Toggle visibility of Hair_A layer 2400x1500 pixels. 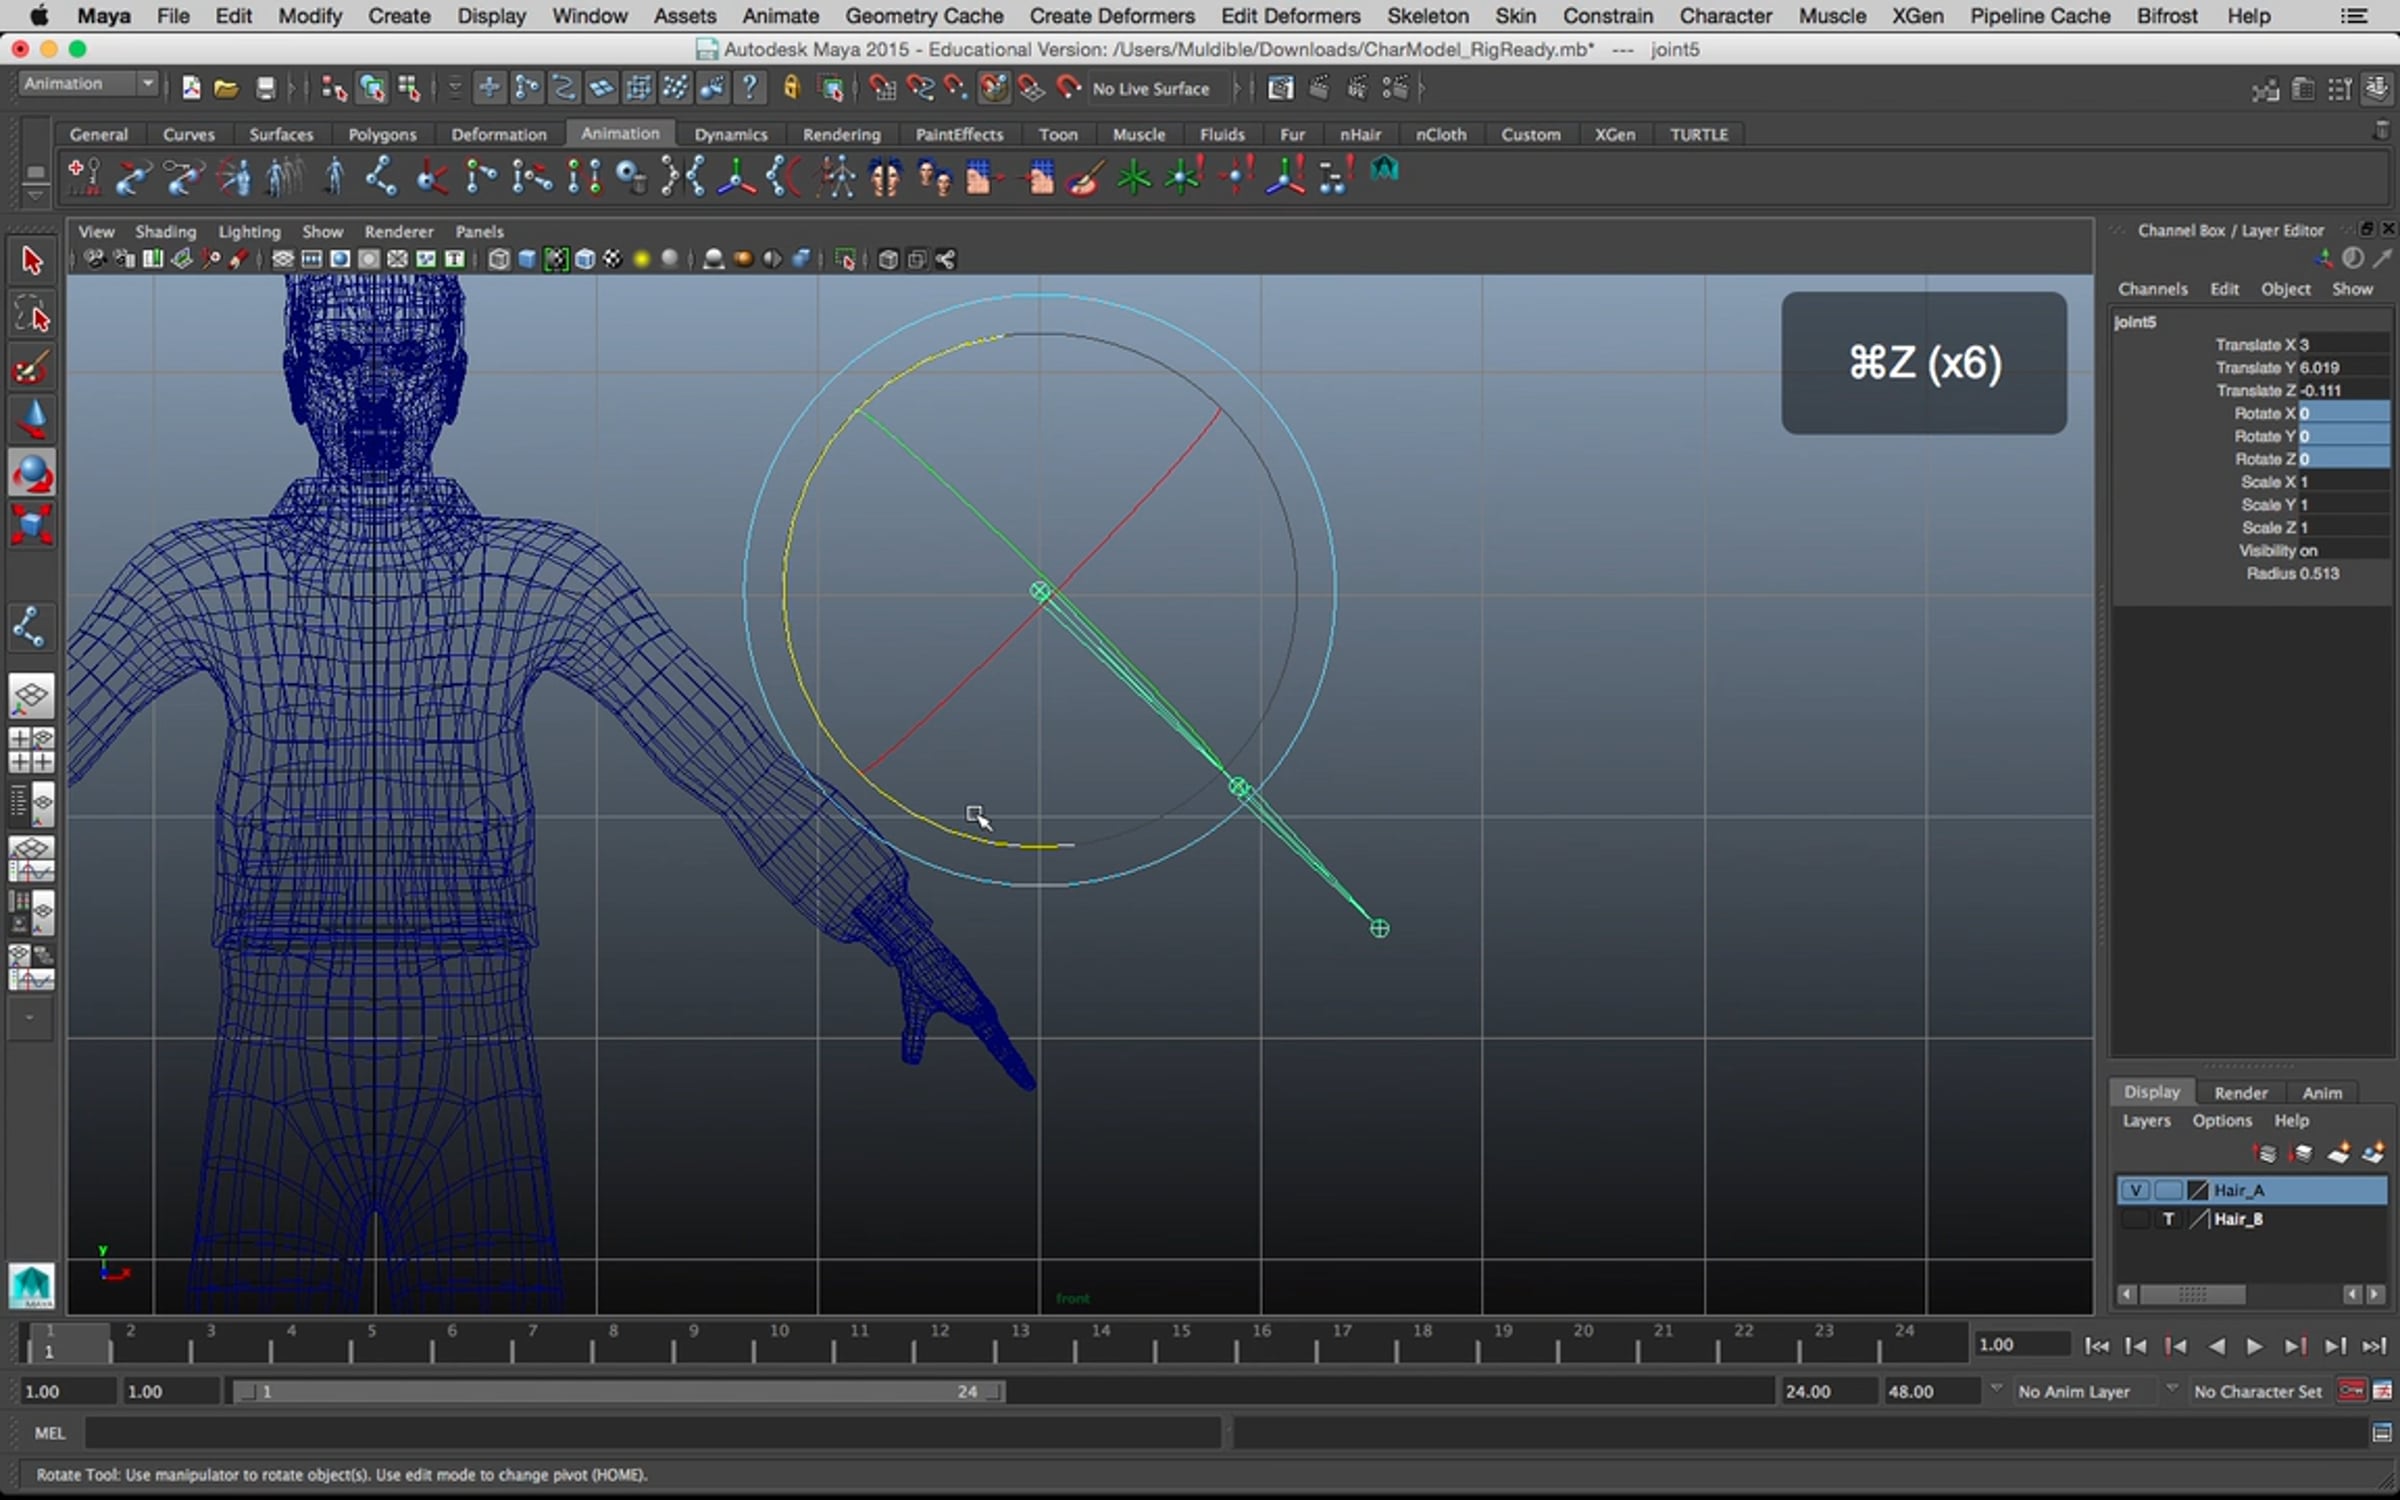(x=2134, y=1190)
